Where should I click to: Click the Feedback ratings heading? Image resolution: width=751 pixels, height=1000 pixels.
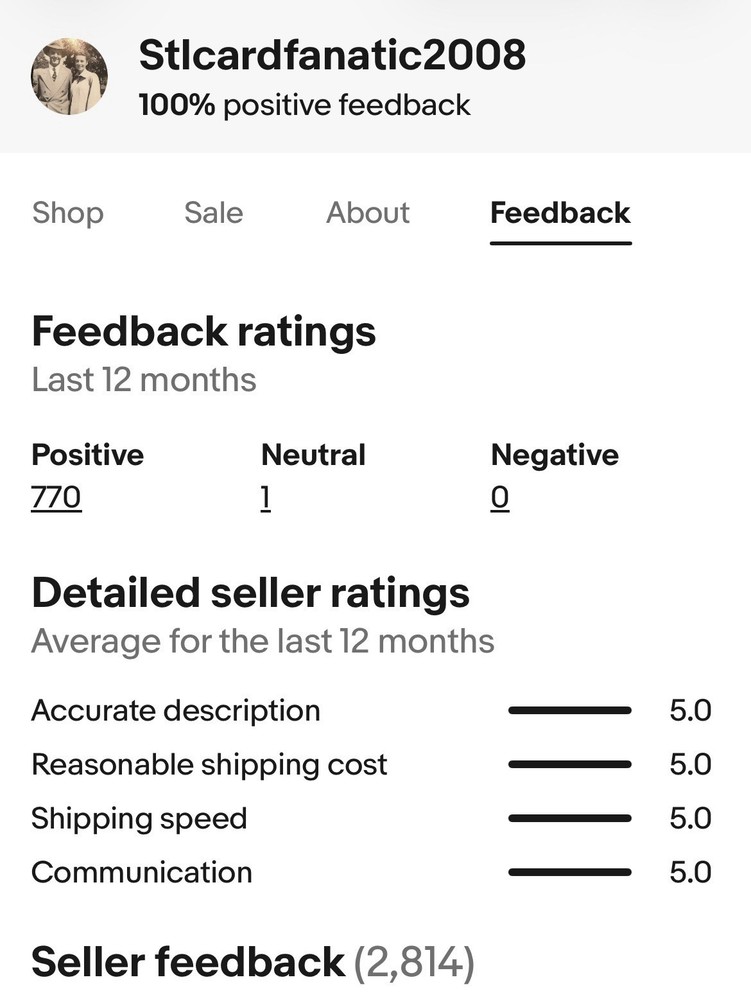tap(204, 331)
